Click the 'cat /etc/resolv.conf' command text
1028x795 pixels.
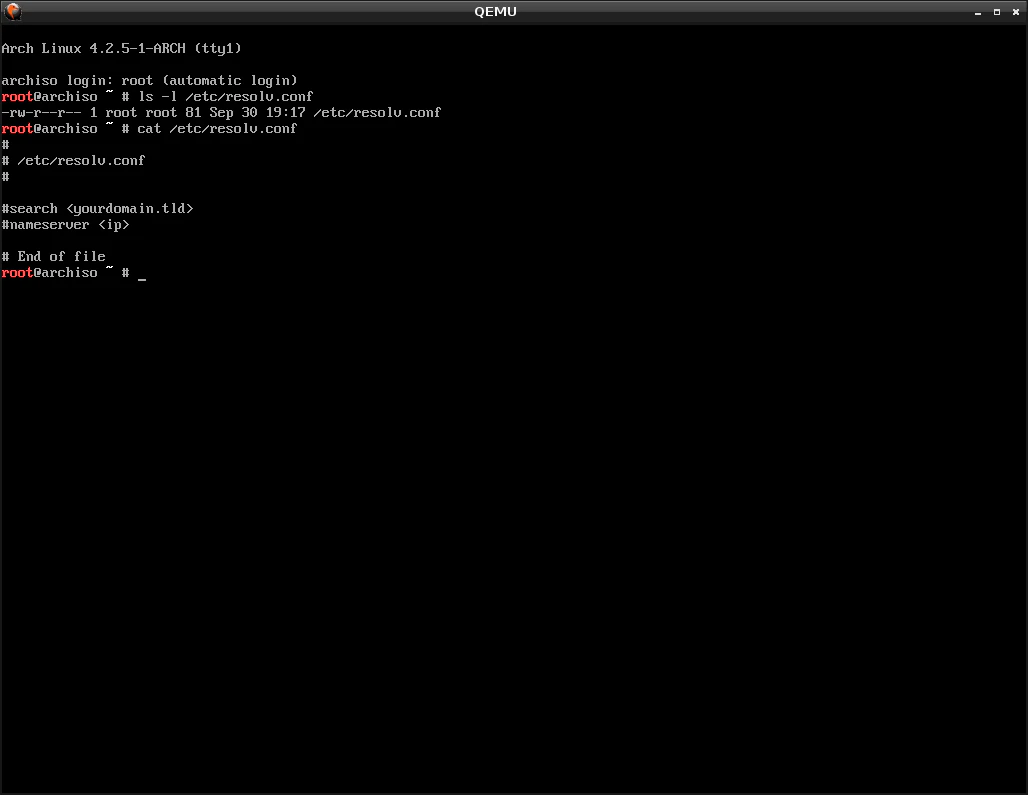(217, 128)
